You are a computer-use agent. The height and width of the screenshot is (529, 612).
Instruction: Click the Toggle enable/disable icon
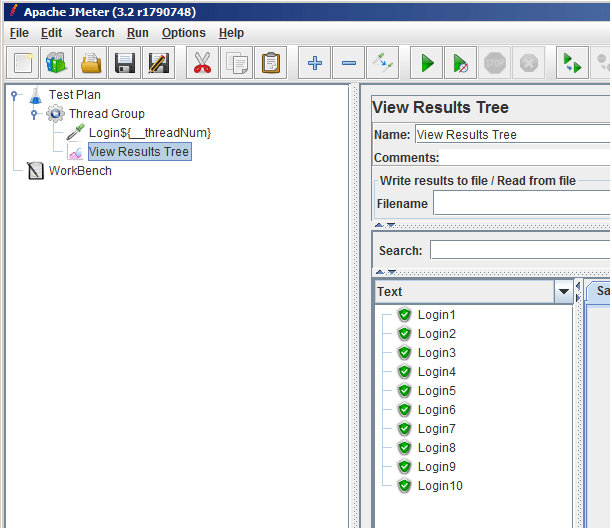(382, 63)
